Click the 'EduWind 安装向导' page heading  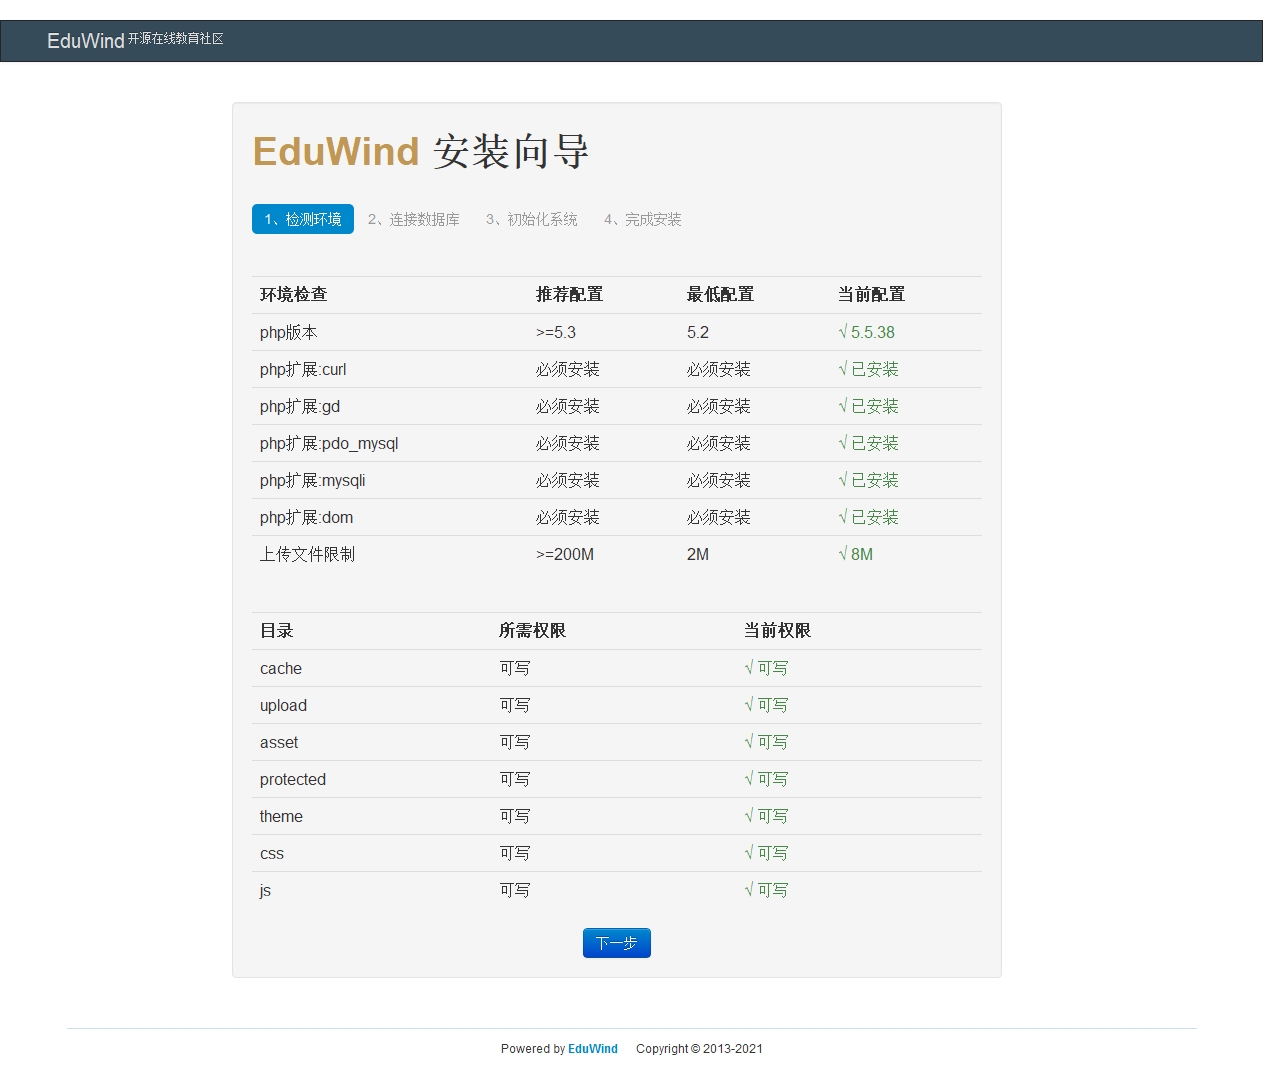(x=421, y=152)
